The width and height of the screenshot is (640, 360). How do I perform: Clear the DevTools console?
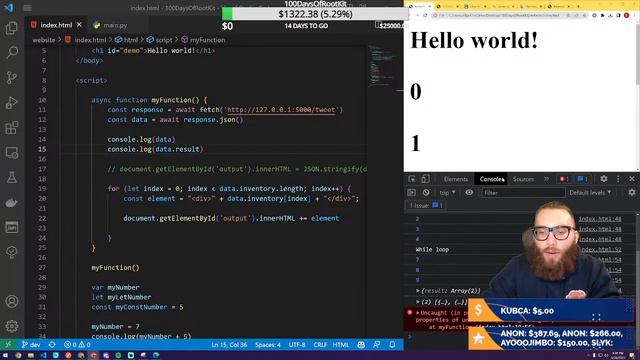pyautogui.click(x=426, y=192)
